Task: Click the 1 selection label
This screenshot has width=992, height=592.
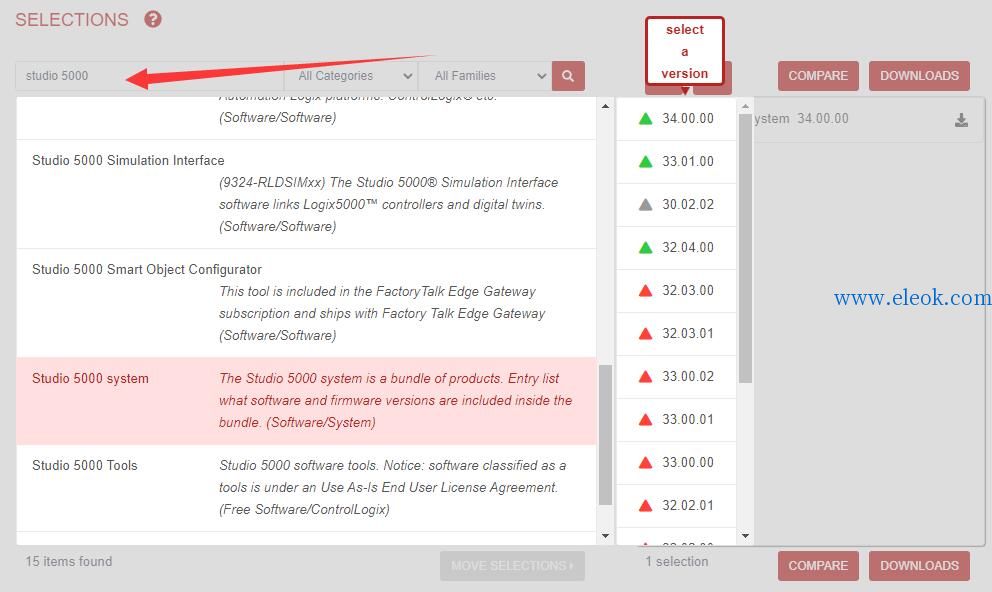Action: point(677,562)
